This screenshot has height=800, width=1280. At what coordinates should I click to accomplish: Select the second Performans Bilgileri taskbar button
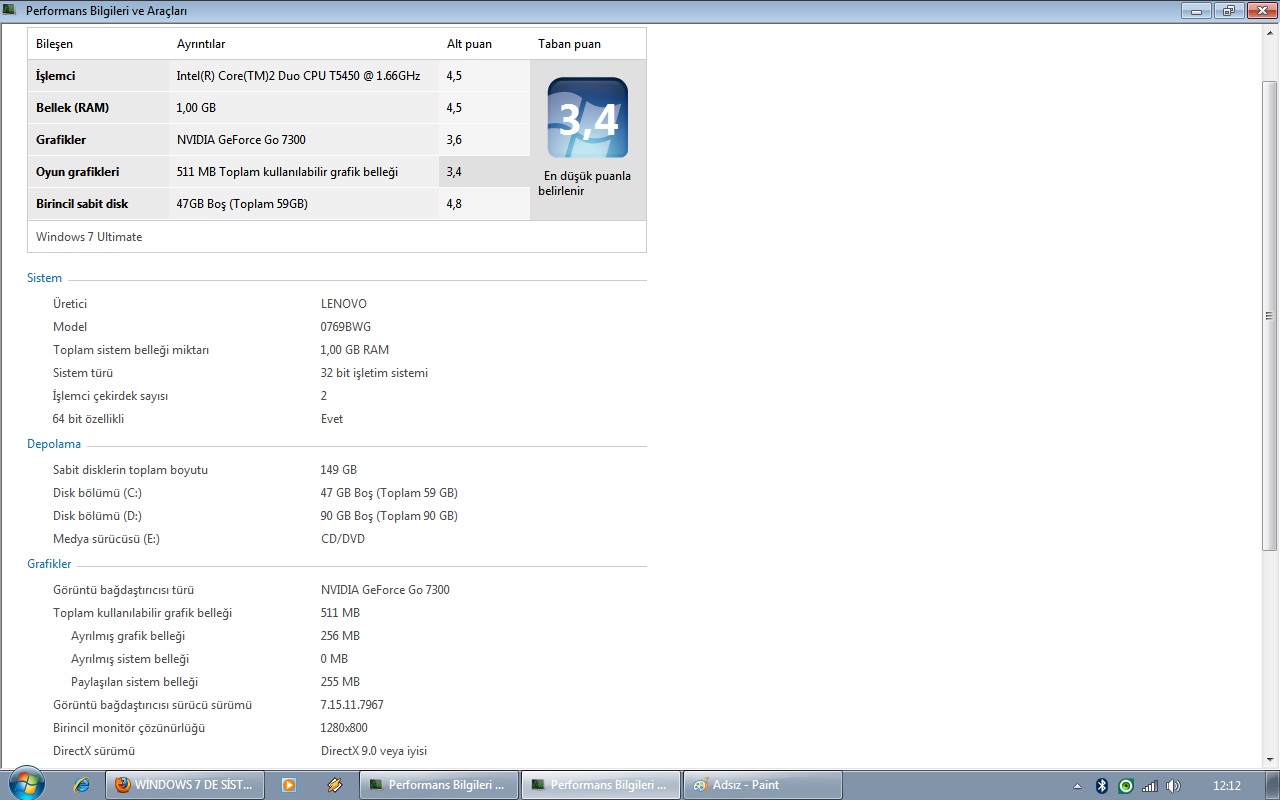click(x=601, y=785)
